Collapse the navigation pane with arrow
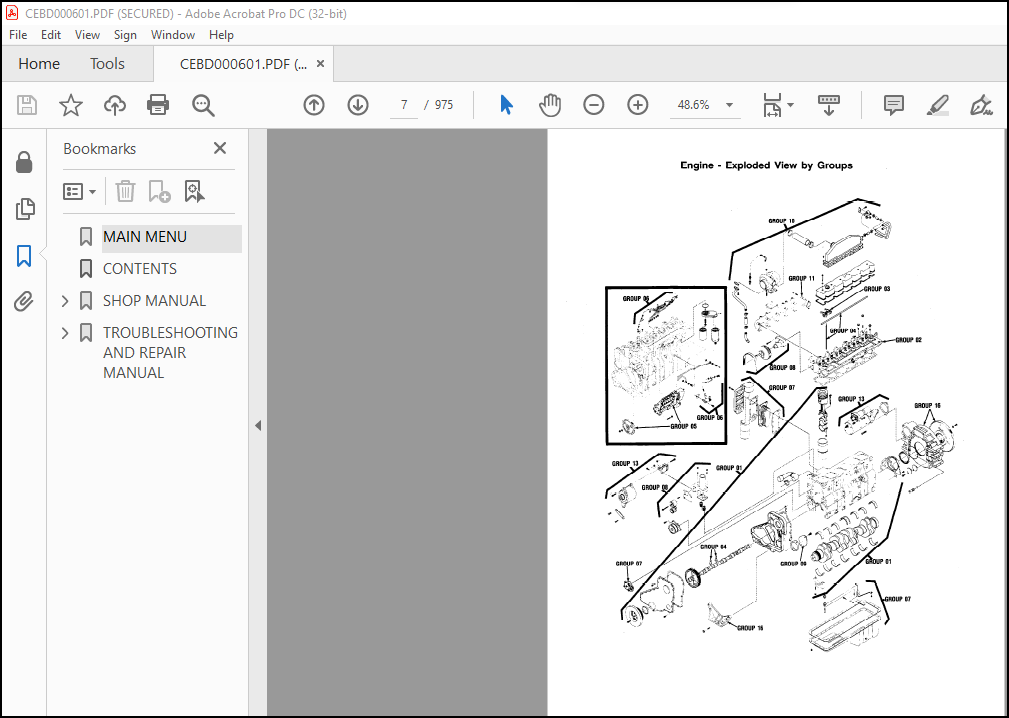 [258, 425]
